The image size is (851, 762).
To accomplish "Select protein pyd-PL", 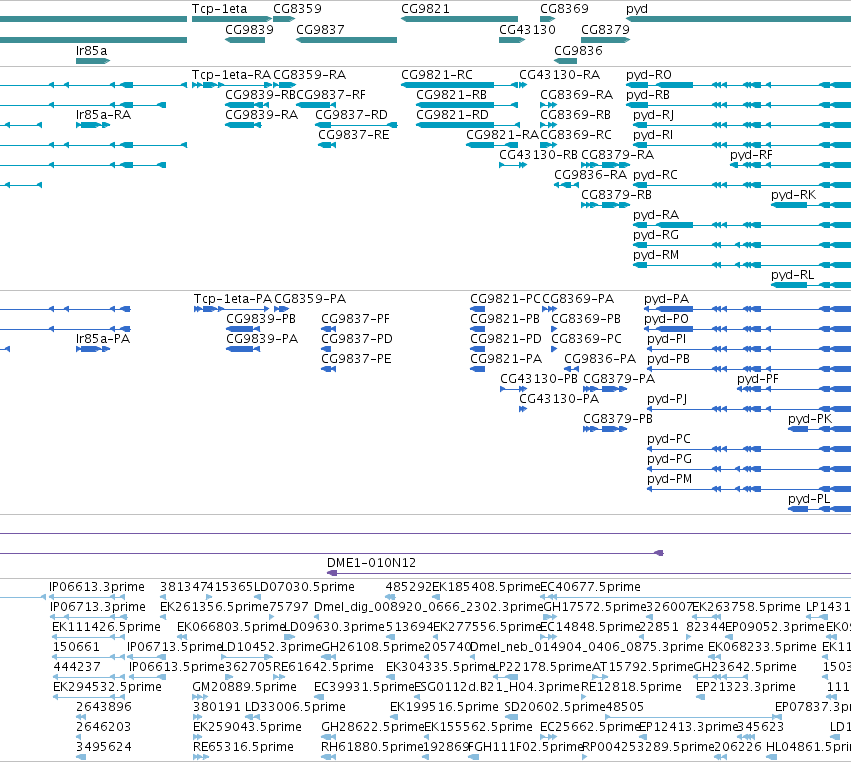I will pos(809,499).
